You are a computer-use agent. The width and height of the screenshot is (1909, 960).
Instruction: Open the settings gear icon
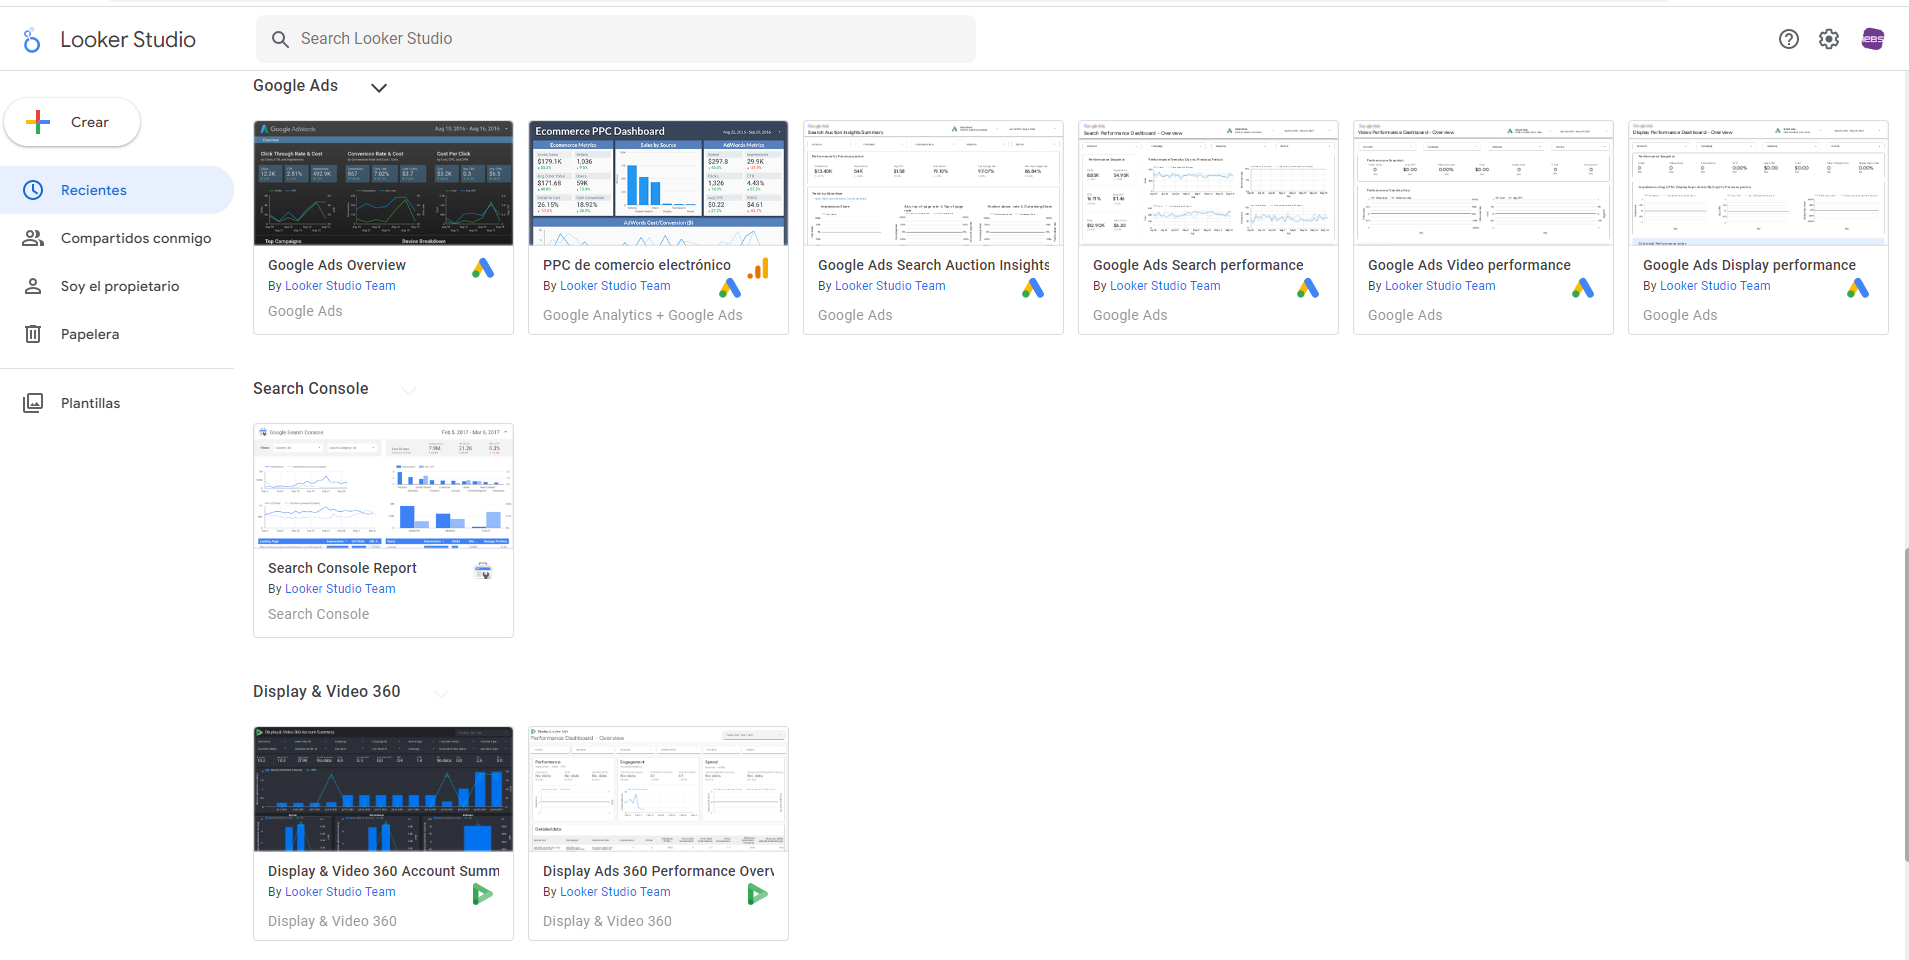pyautogui.click(x=1829, y=39)
